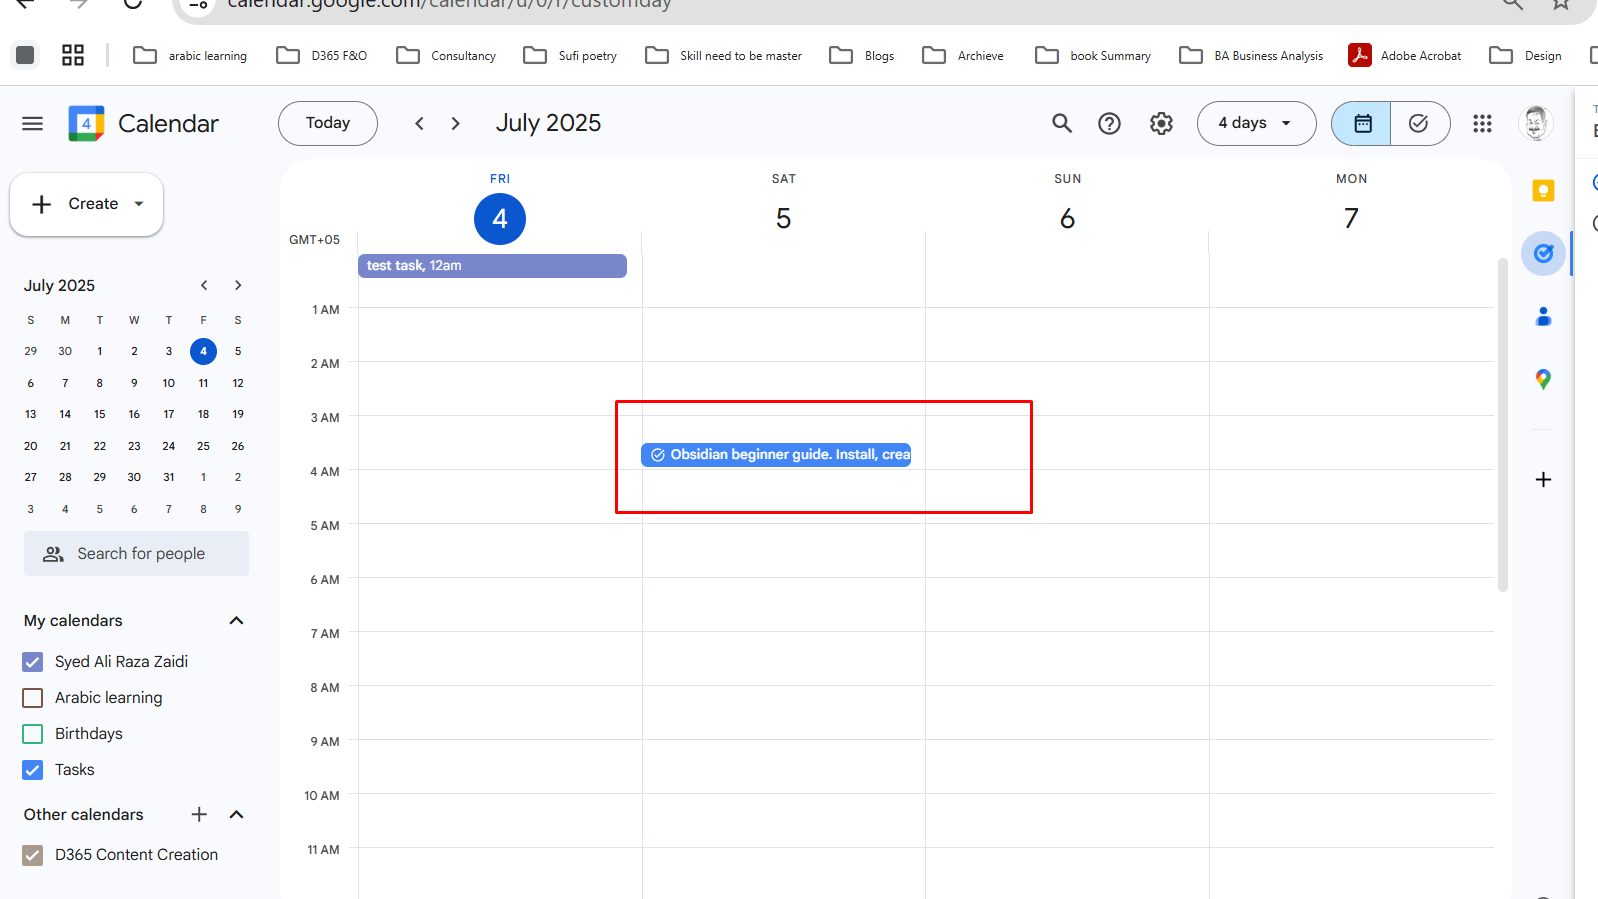This screenshot has width=1598, height=899.
Task: Open the main menu hamburger icon
Action: click(32, 123)
